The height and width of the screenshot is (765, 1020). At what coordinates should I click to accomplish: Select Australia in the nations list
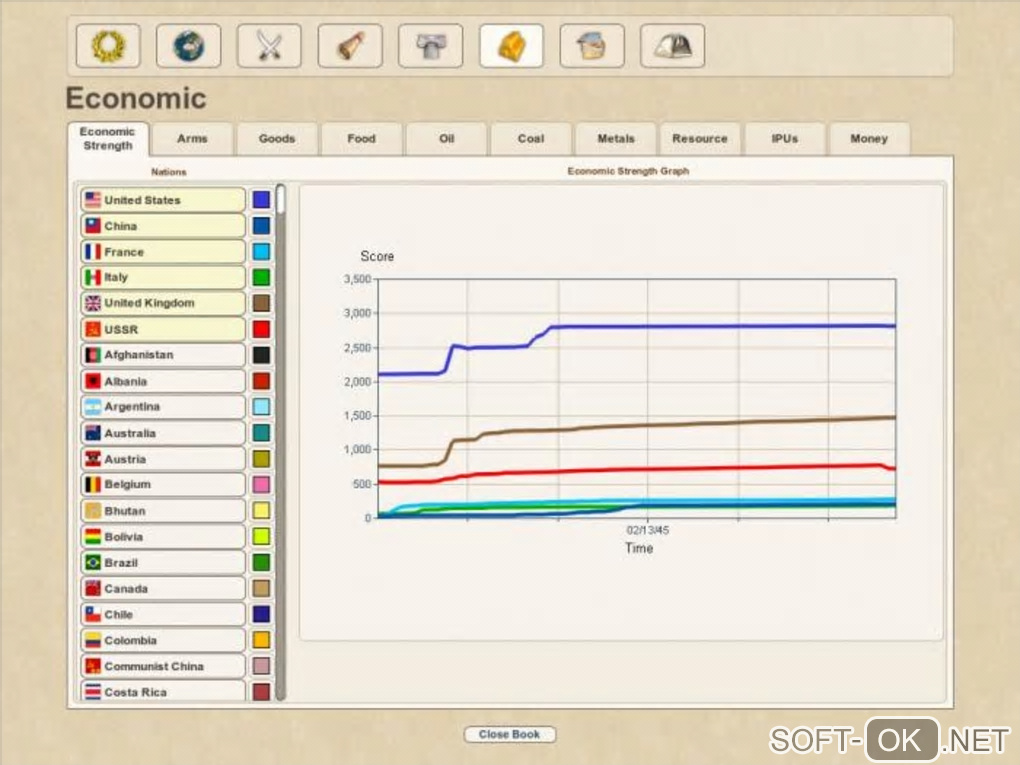163,433
